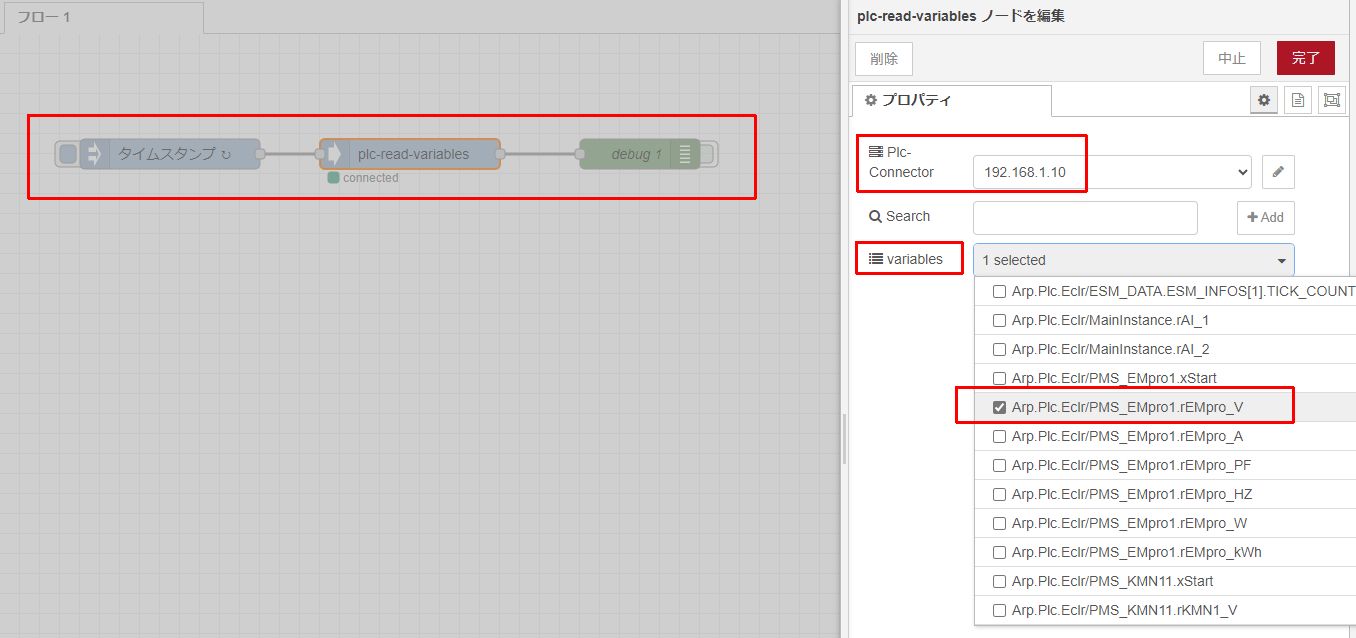Click the Search input field
The height and width of the screenshot is (638, 1356).
coord(1085,217)
